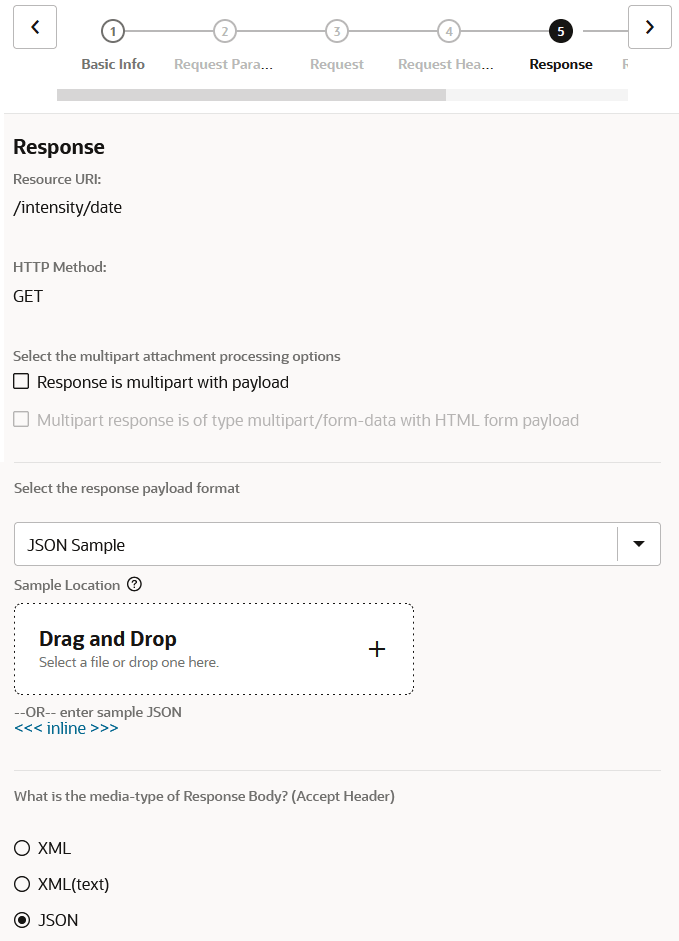Screen dimensions: 679x941
Task: Select step 3 circle in wizard
Action: [x=337, y=31]
